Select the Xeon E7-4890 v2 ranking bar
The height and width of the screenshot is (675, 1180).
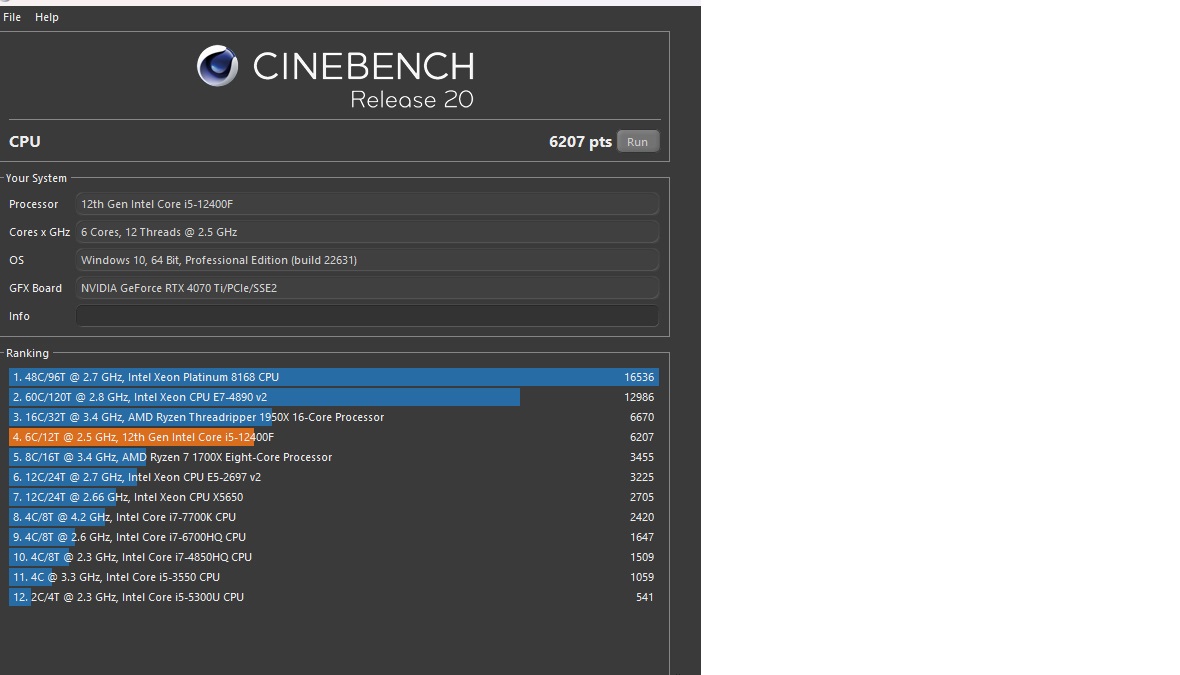point(265,397)
